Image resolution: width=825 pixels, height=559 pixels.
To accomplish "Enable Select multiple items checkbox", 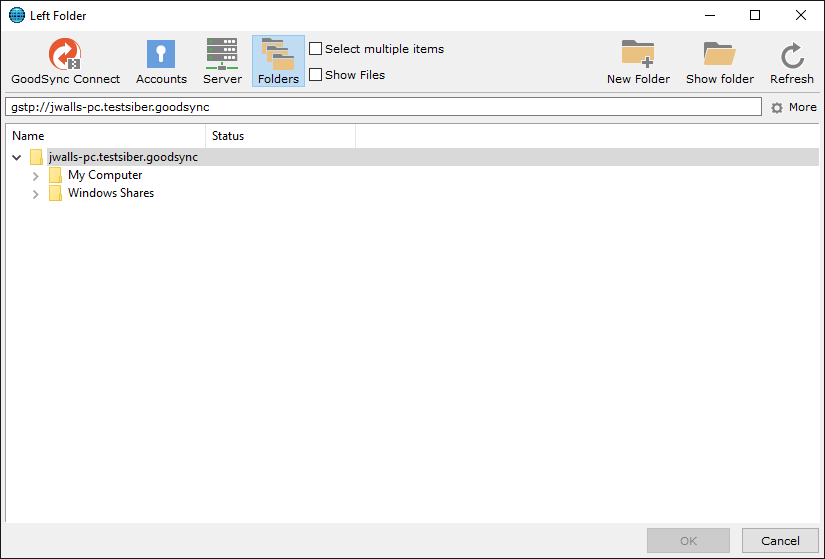I will tap(316, 49).
